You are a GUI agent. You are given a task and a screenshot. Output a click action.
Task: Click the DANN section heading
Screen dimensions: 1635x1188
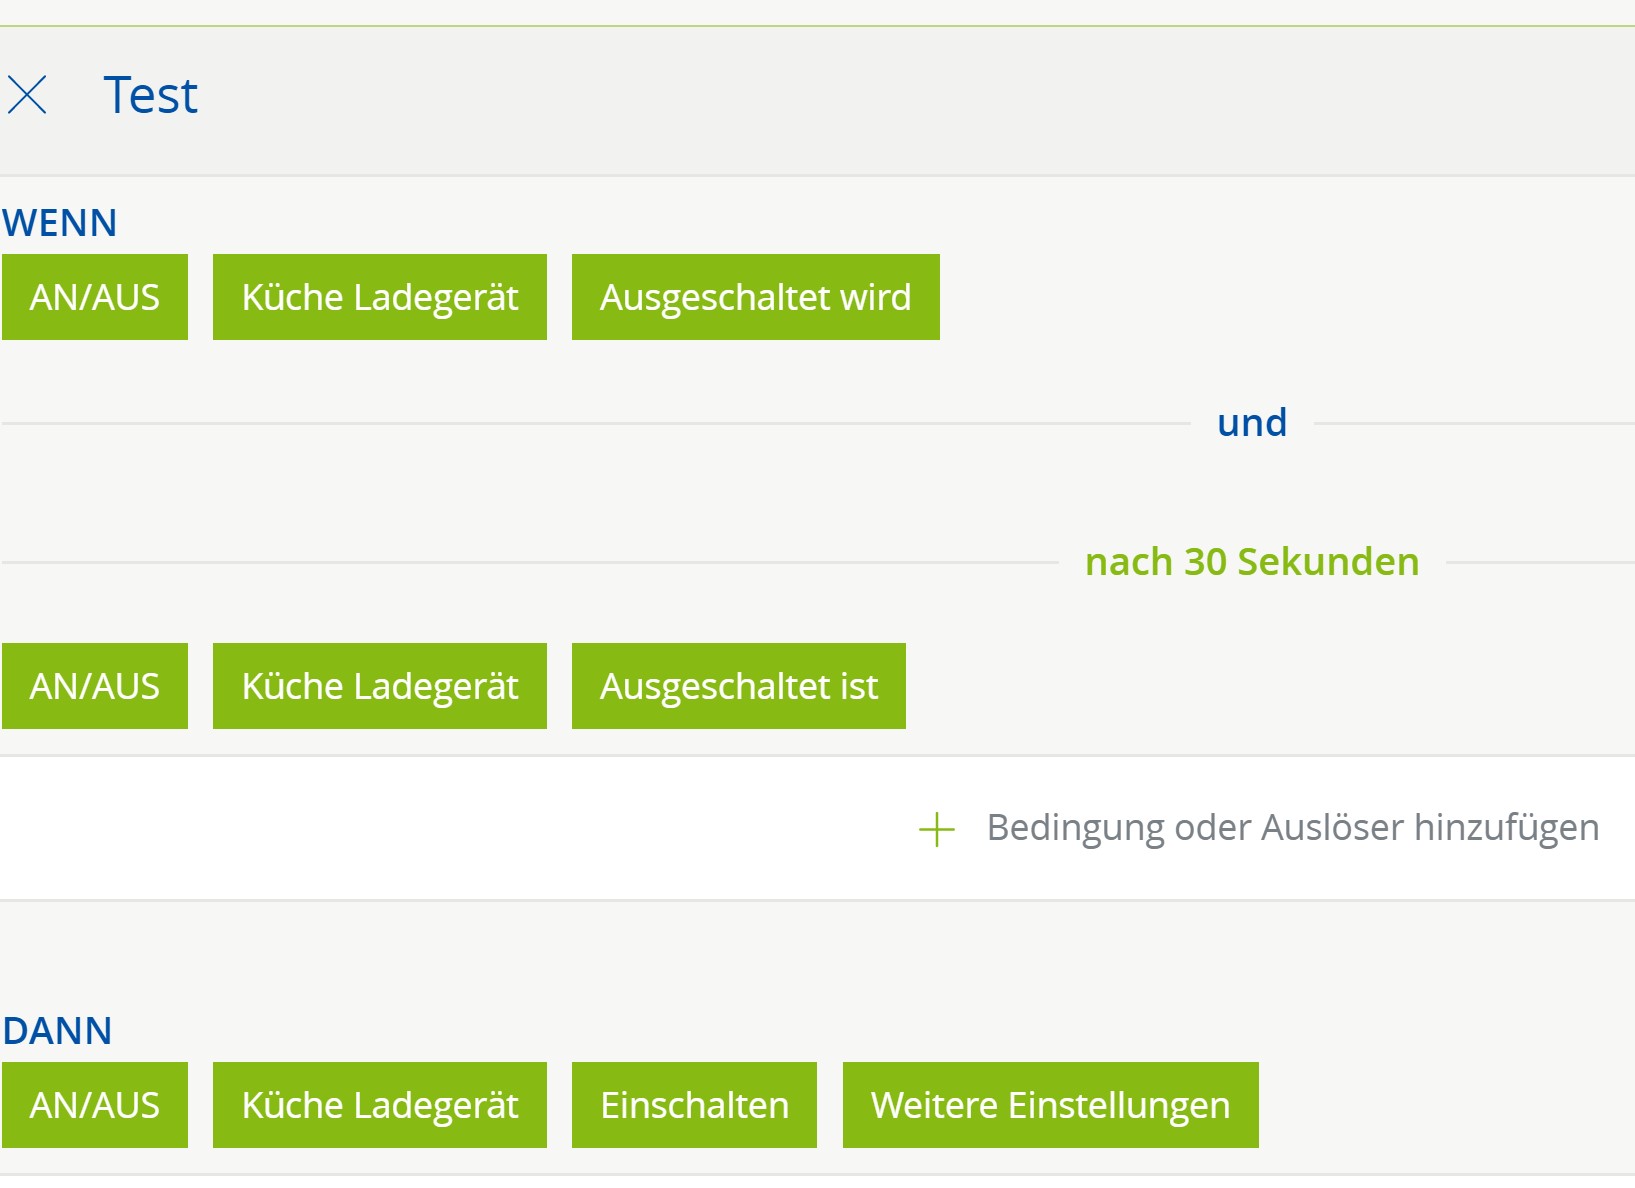click(x=57, y=1031)
